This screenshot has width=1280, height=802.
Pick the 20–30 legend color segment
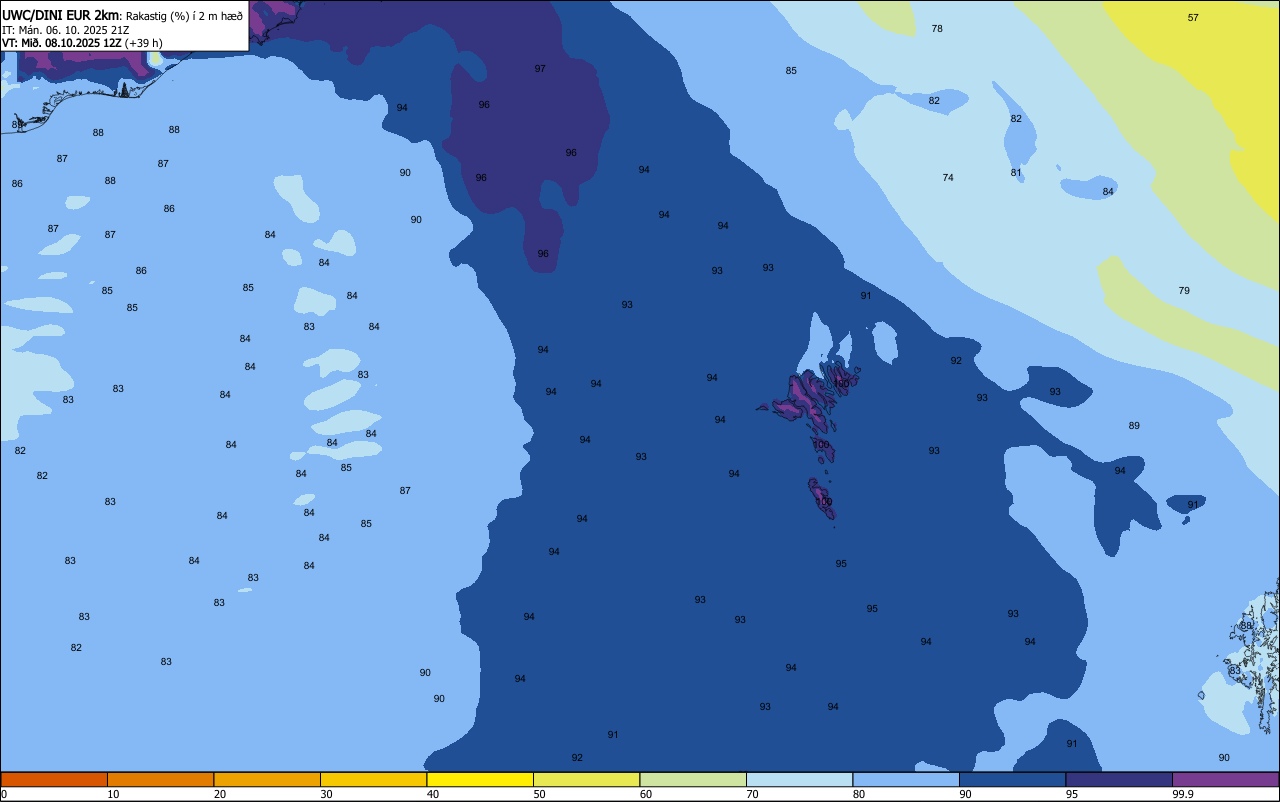tap(267, 779)
